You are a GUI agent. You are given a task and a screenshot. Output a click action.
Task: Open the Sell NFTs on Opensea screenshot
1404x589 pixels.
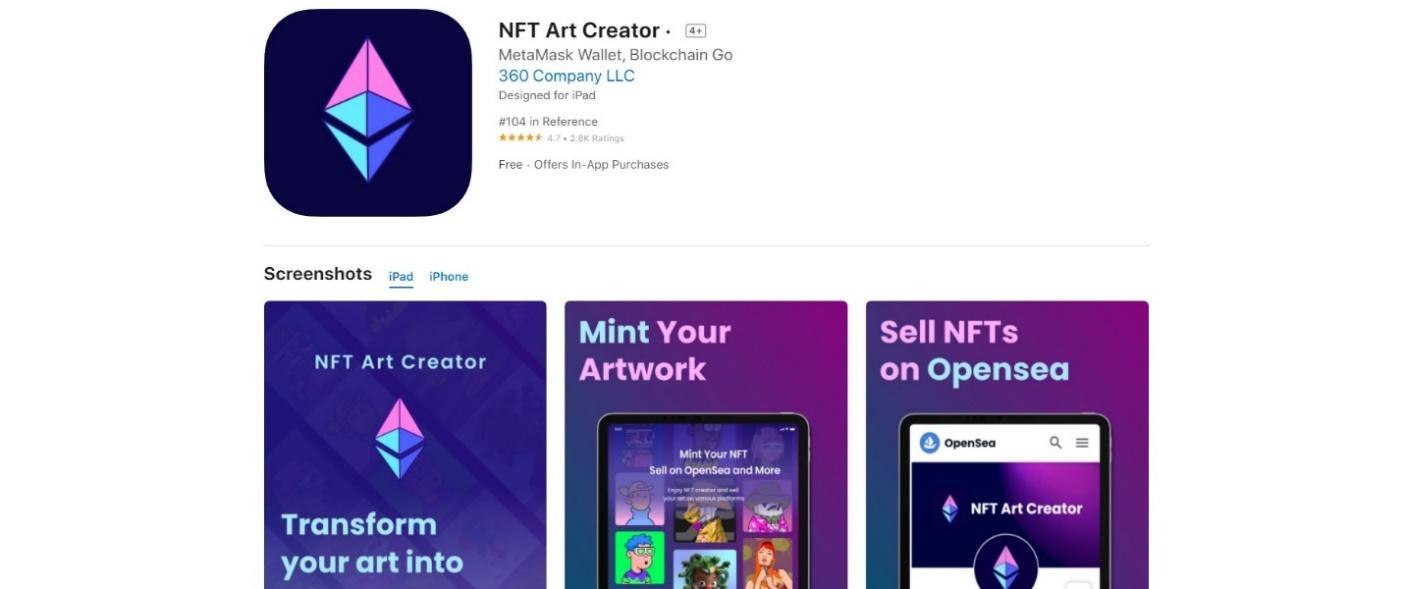point(1007,445)
